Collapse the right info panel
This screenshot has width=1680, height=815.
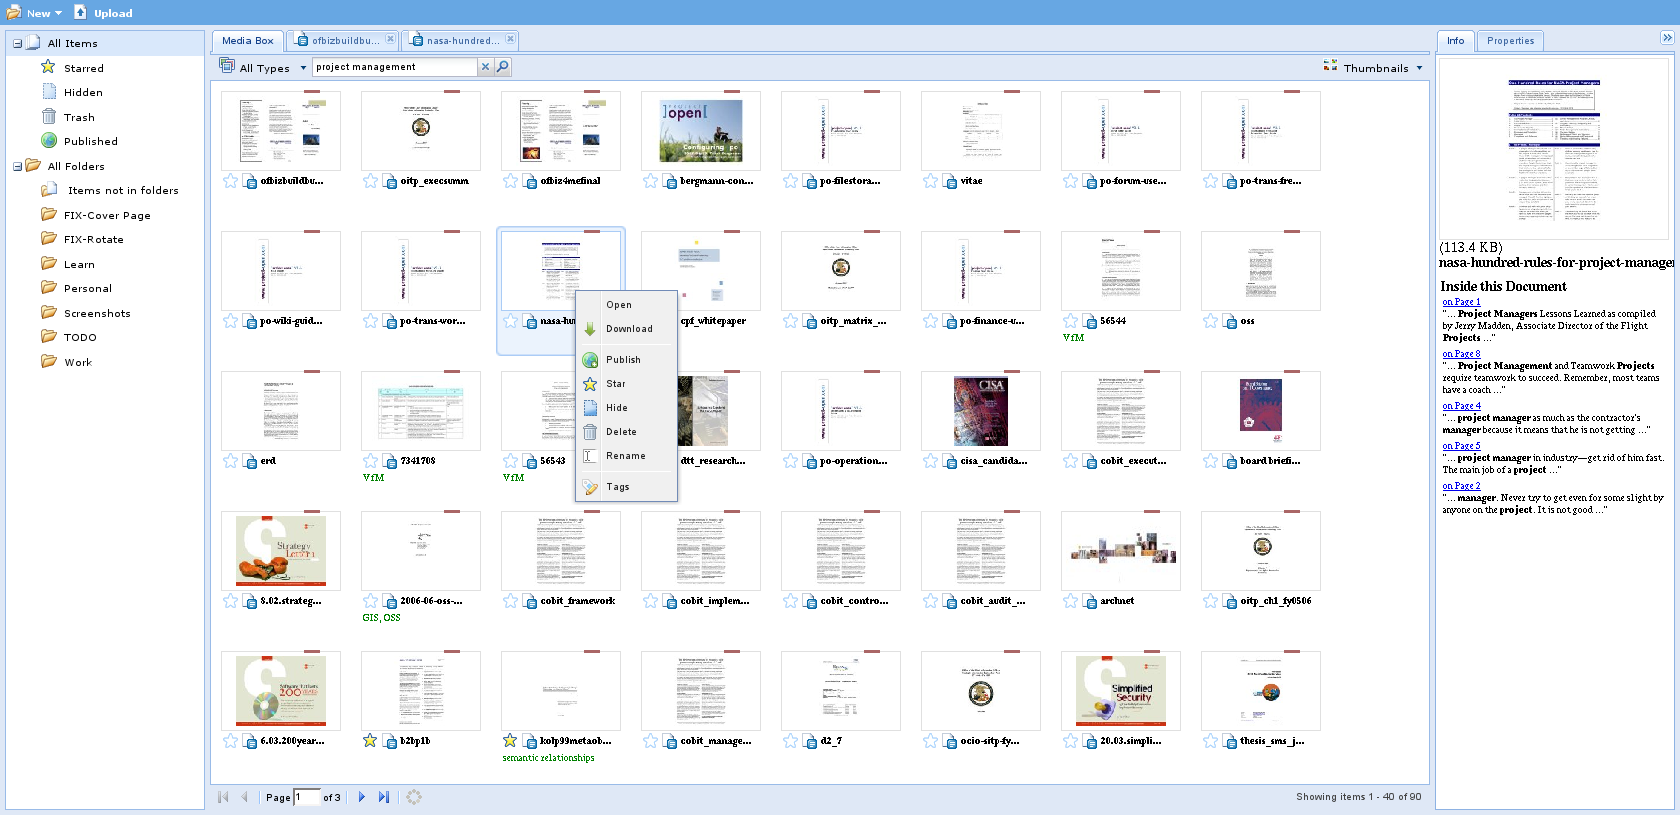(1667, 38)
